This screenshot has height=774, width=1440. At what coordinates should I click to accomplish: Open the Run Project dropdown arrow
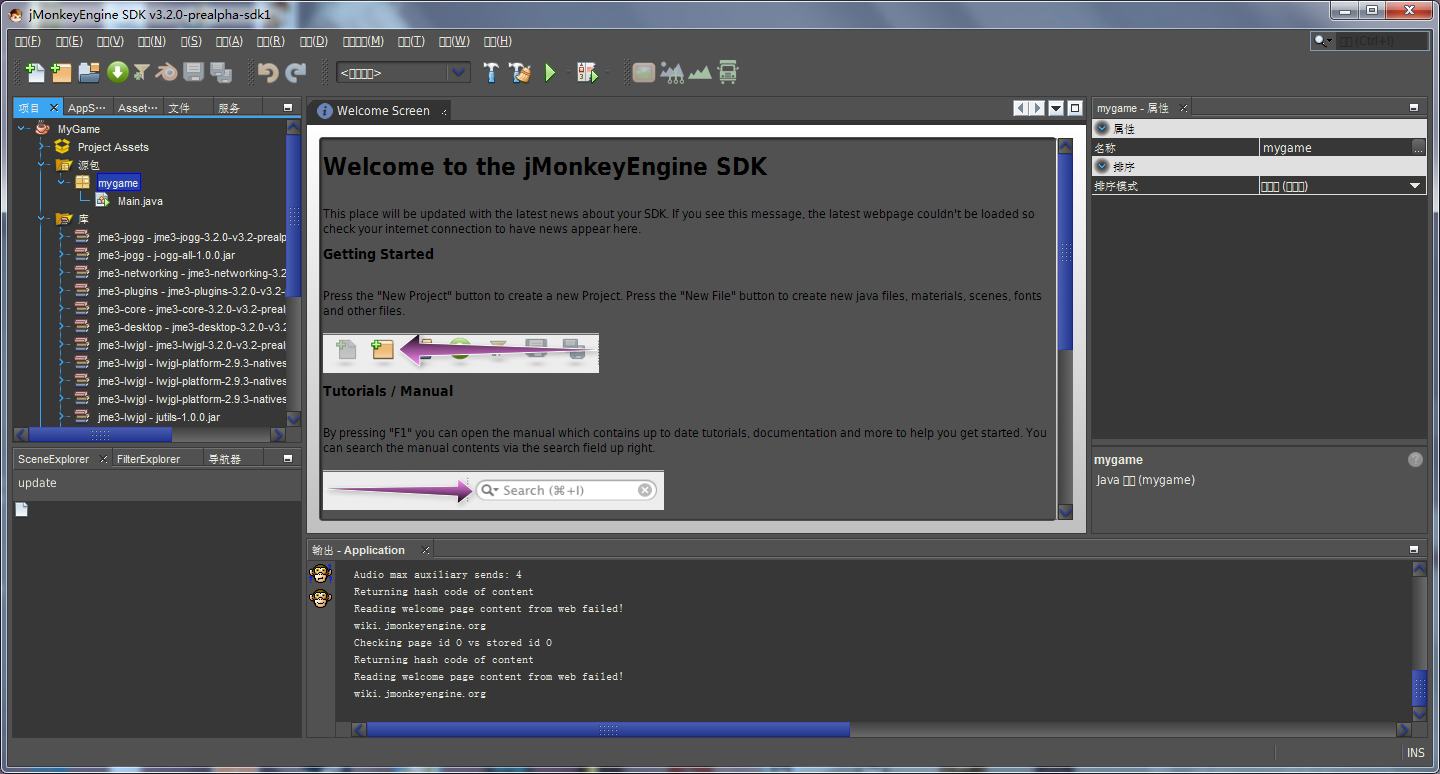[x=567, y=72]
